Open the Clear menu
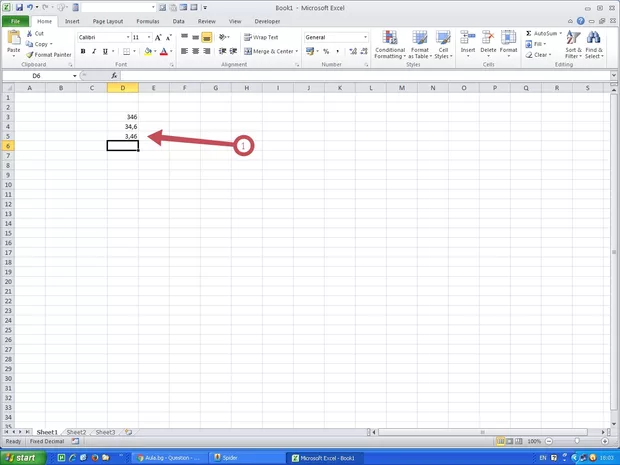This screenshot has height=465, width=620. (x=539, y=55)
